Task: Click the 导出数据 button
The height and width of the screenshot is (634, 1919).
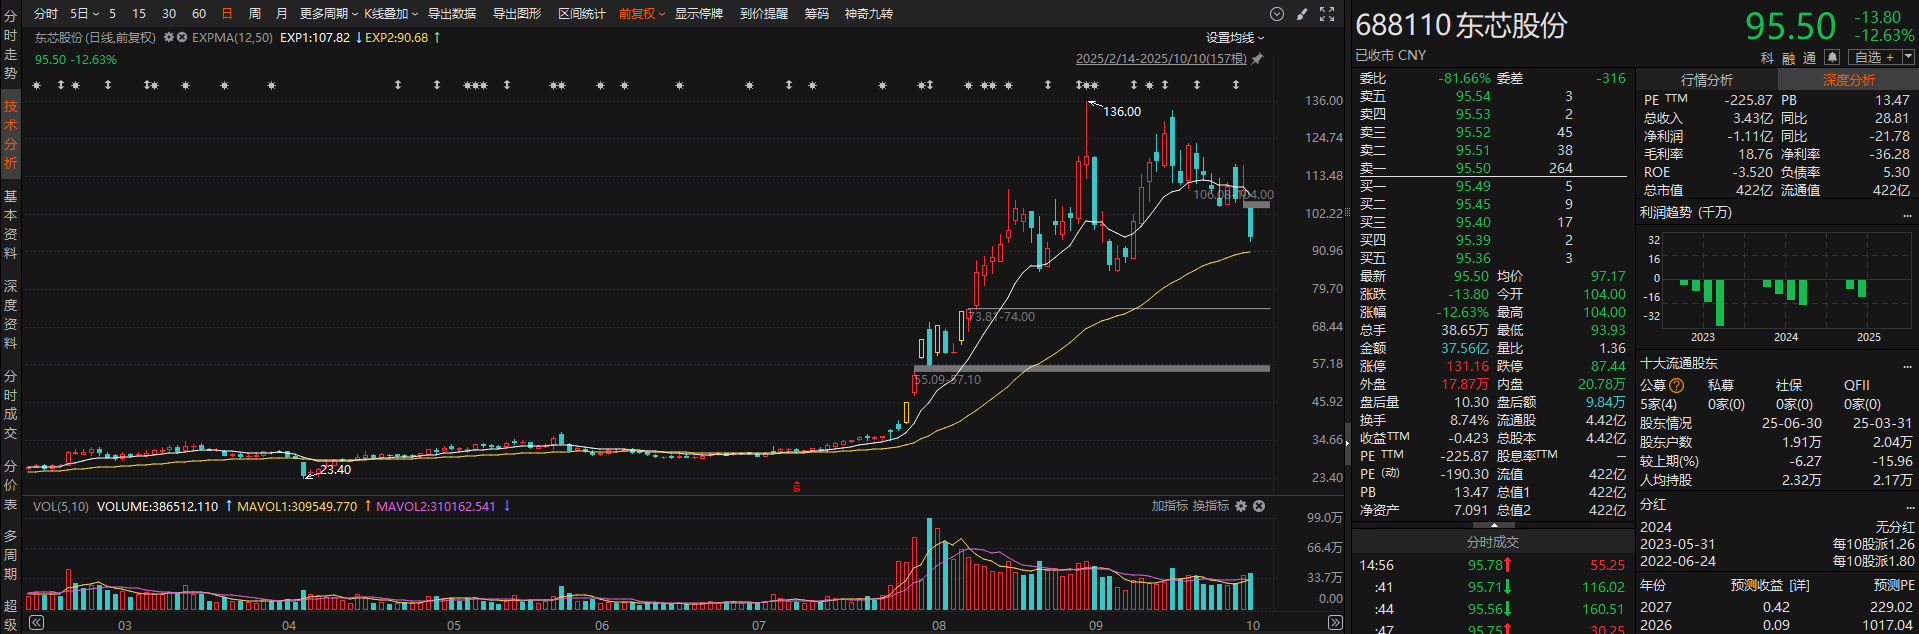Action: 452,14
